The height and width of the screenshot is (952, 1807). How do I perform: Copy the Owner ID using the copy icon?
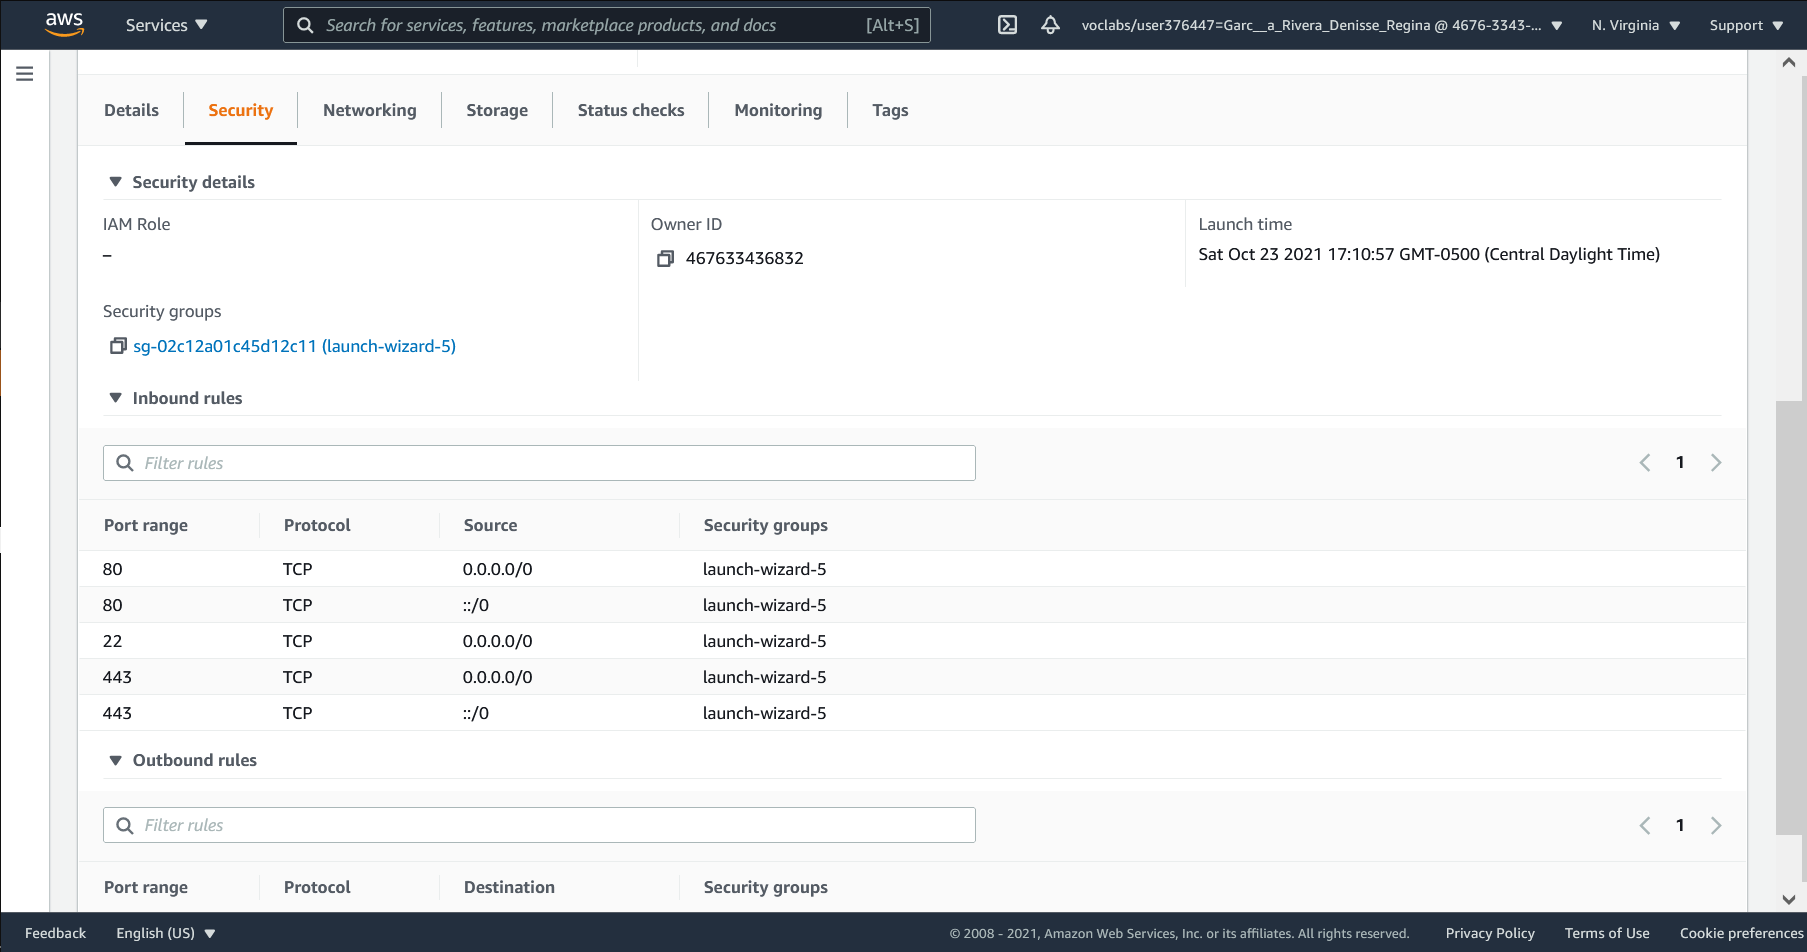click(665, 258)
